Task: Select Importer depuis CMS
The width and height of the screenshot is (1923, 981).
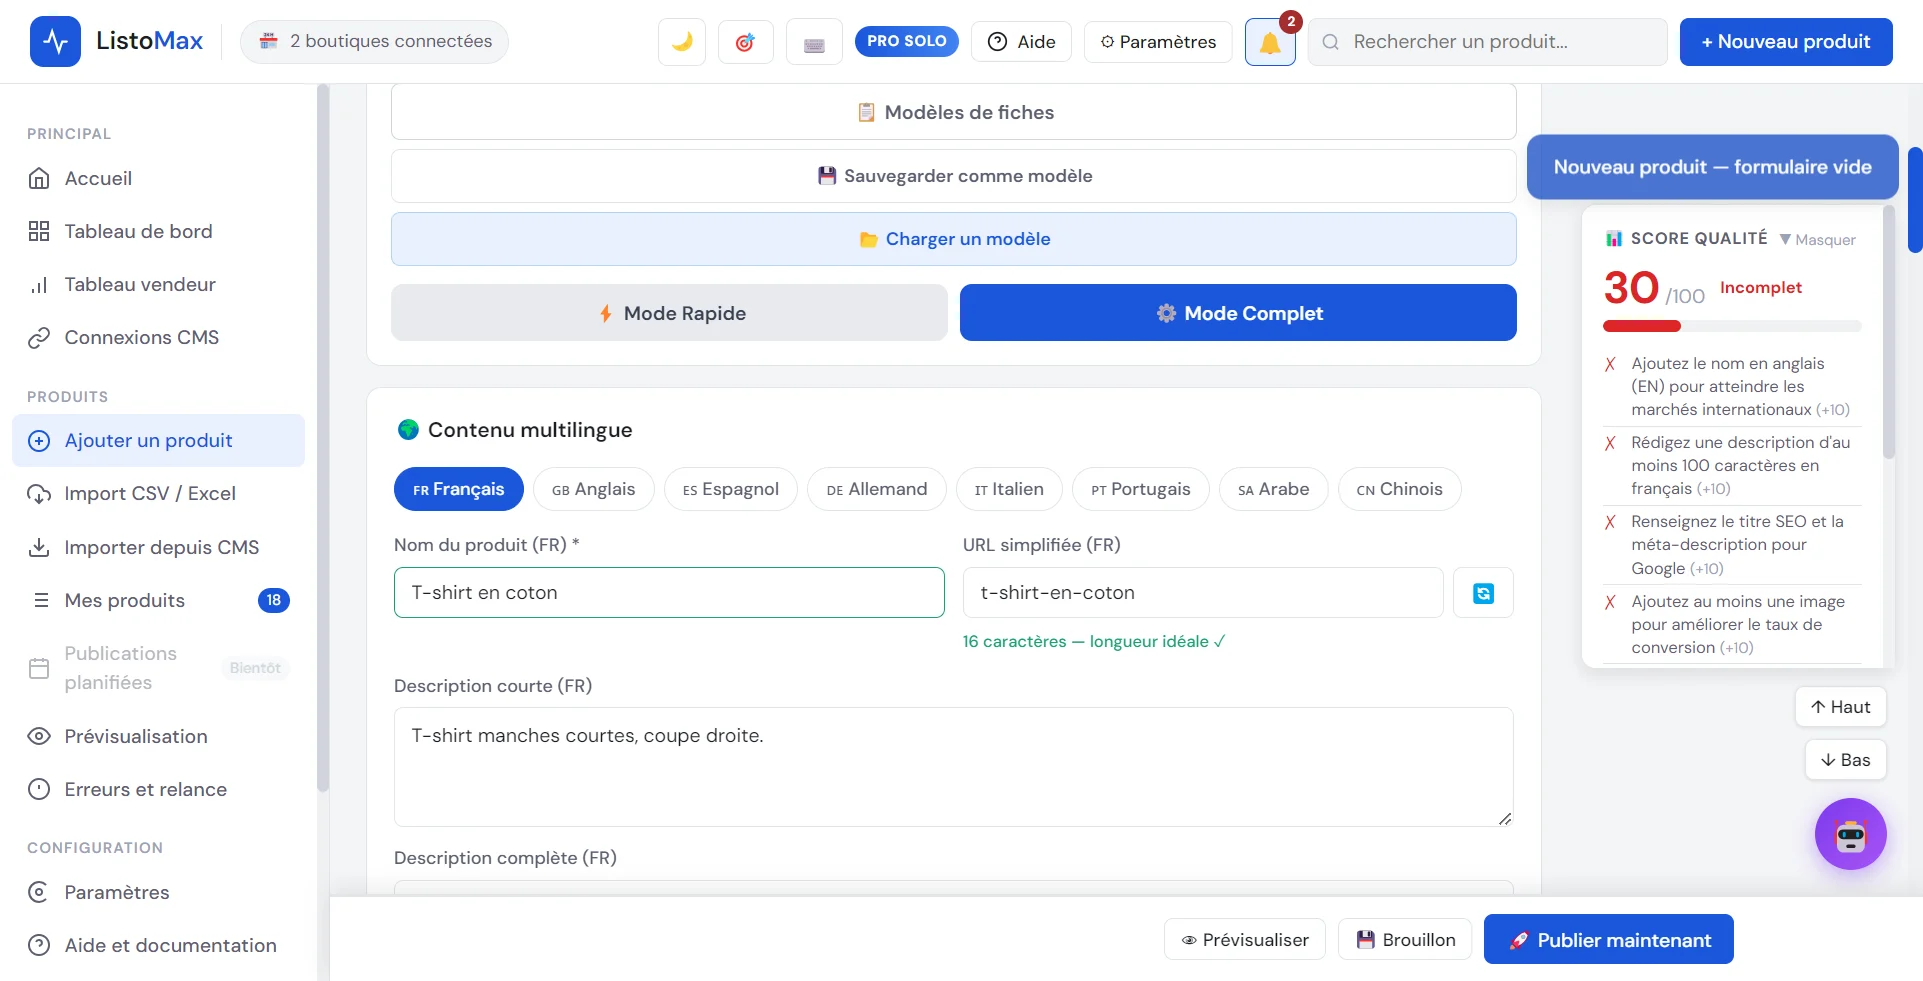Action: (x=159, y=547)
